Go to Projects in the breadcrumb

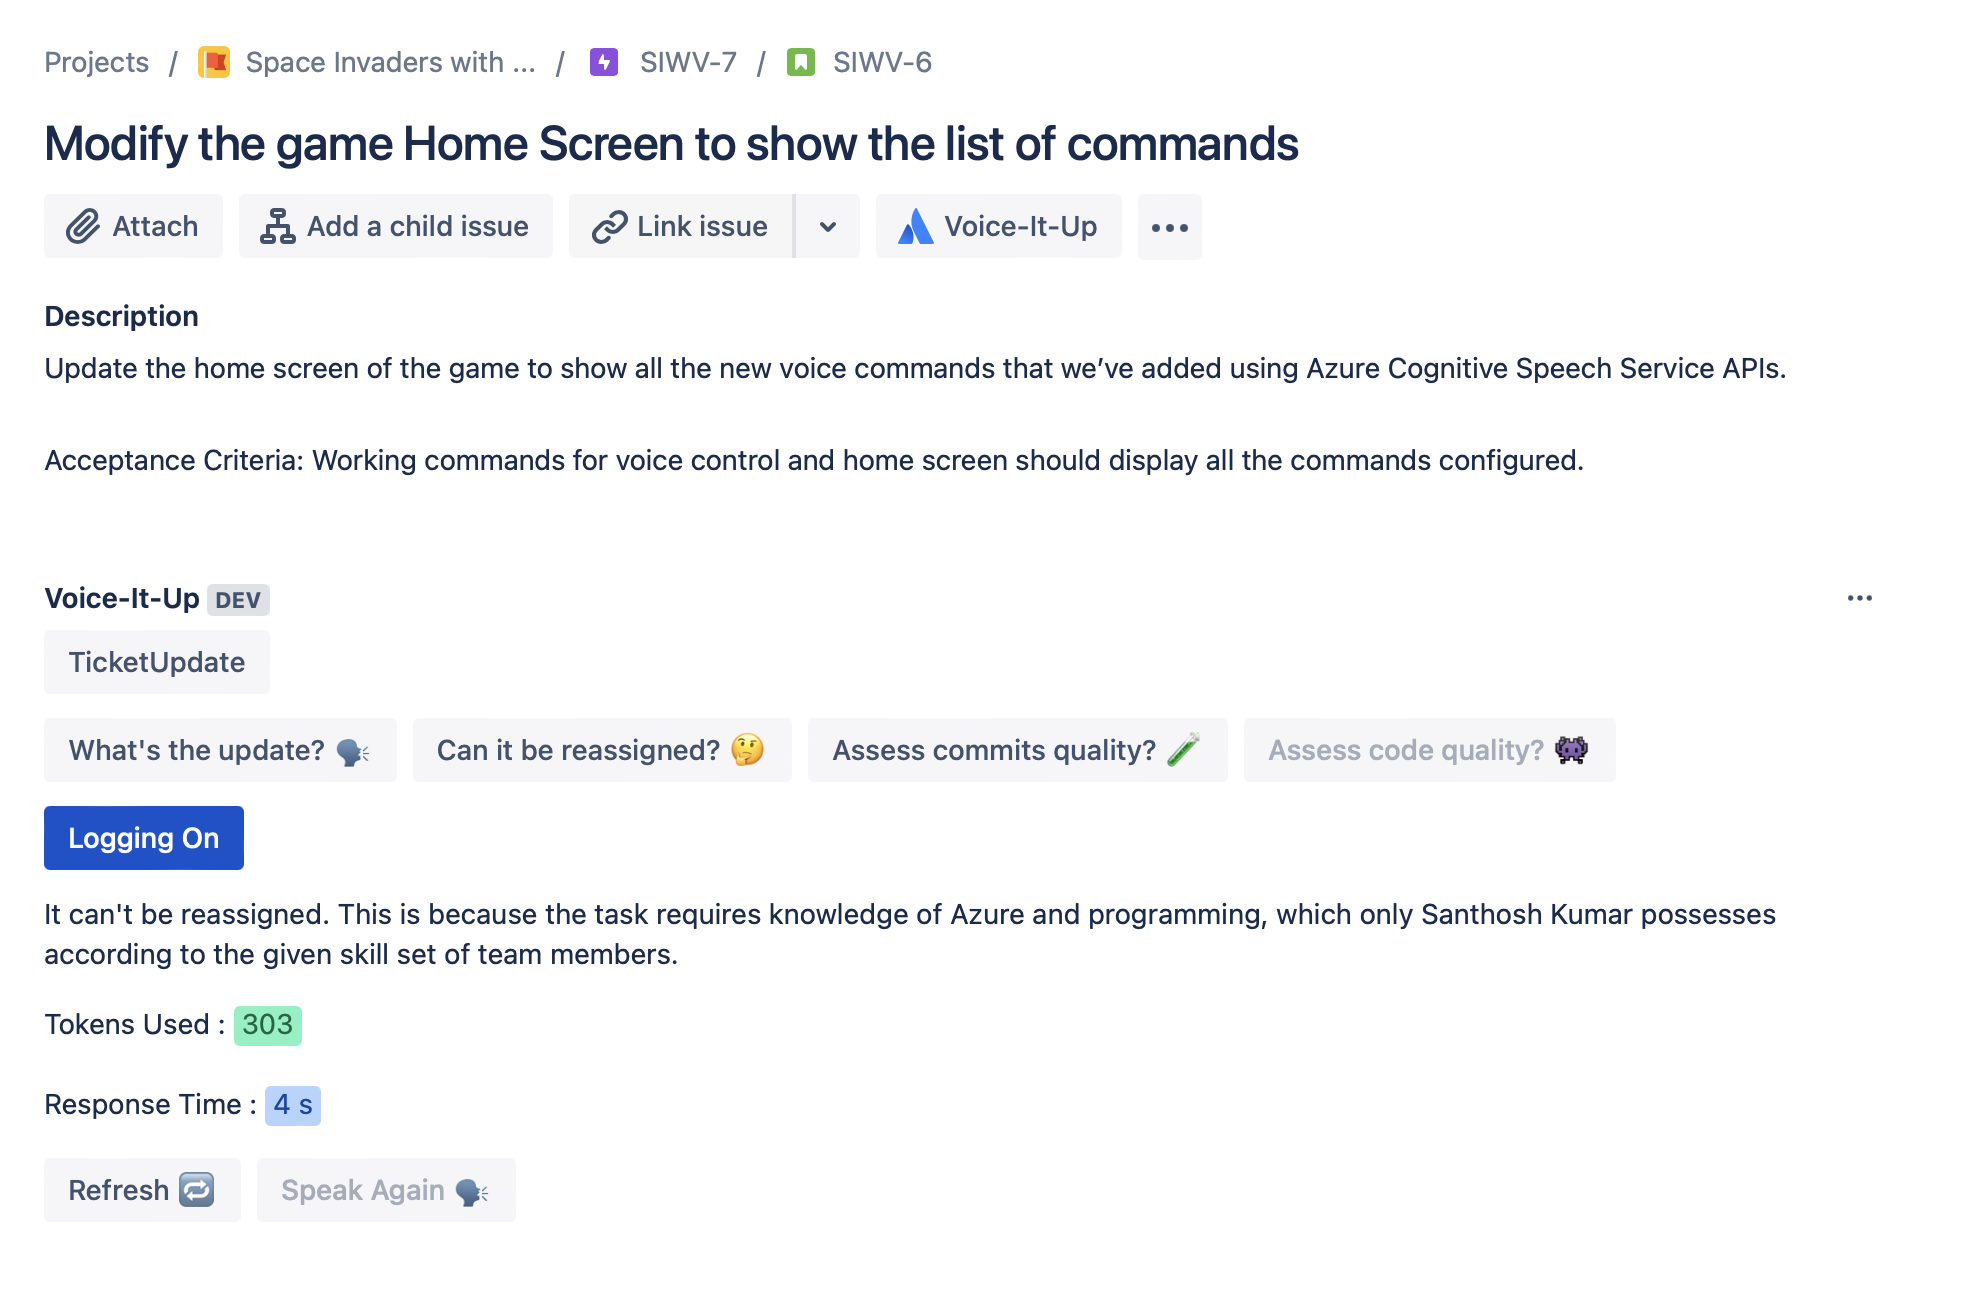(x=97, y=62)
